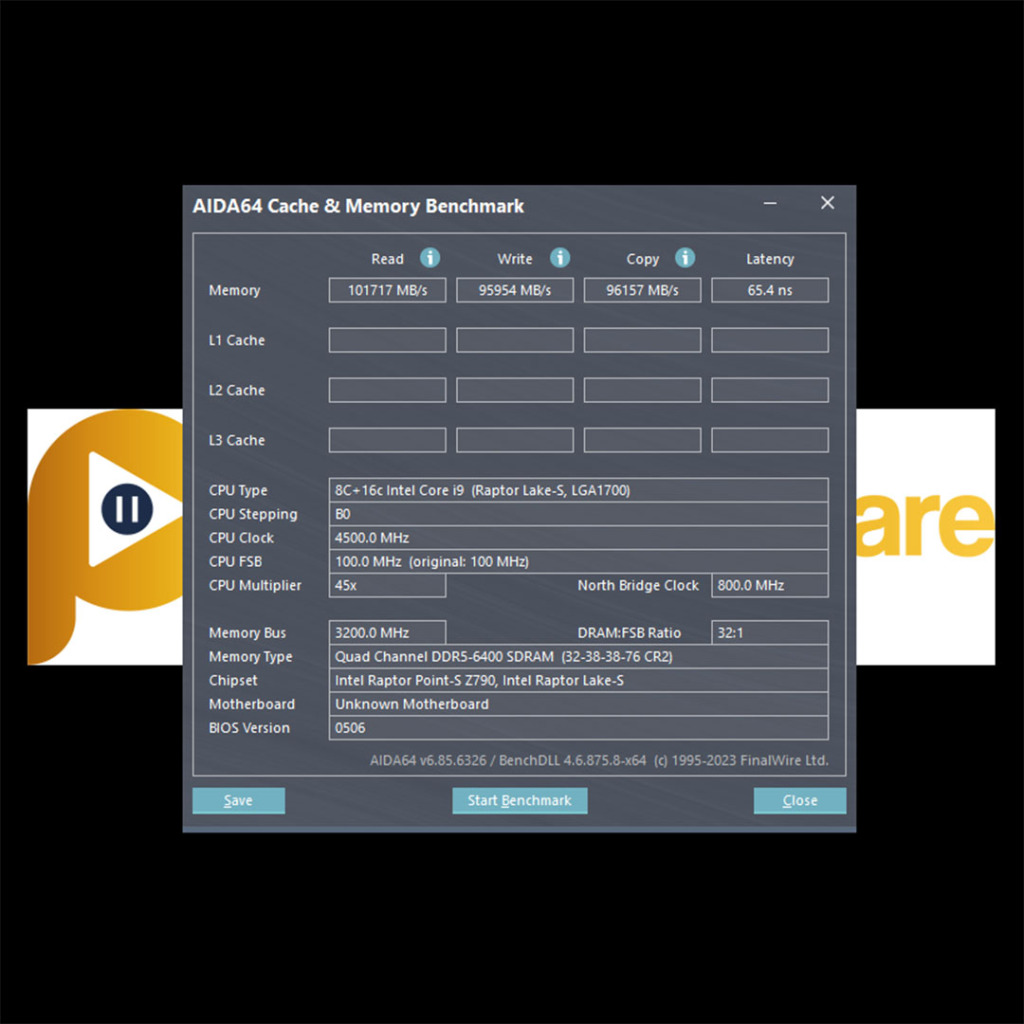Click the Memory row label

tap(234, 290)
